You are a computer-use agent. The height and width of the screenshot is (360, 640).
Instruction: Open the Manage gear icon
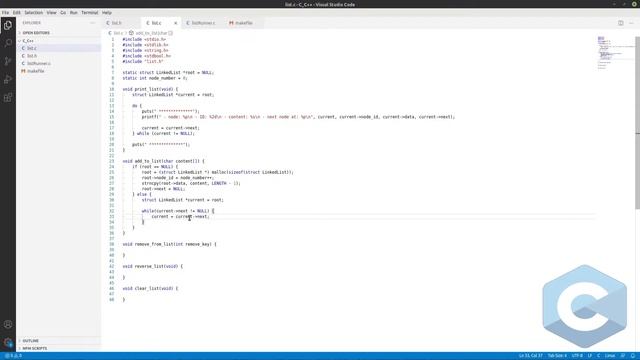coord(8,342)
